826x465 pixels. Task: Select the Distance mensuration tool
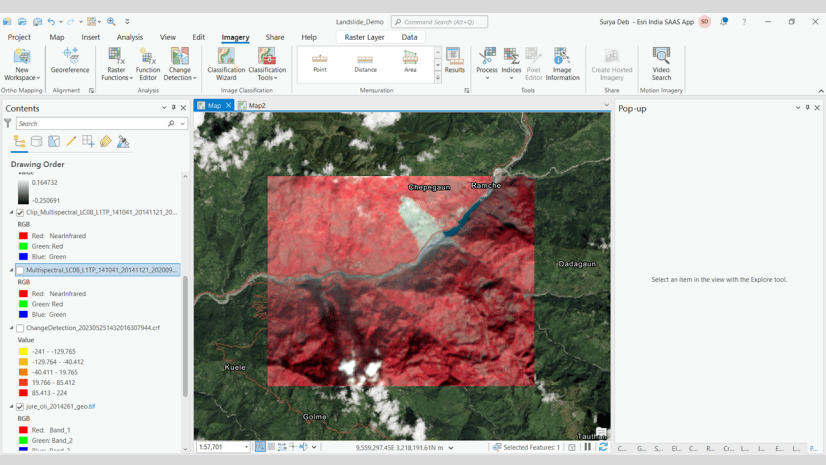(365, 63)
